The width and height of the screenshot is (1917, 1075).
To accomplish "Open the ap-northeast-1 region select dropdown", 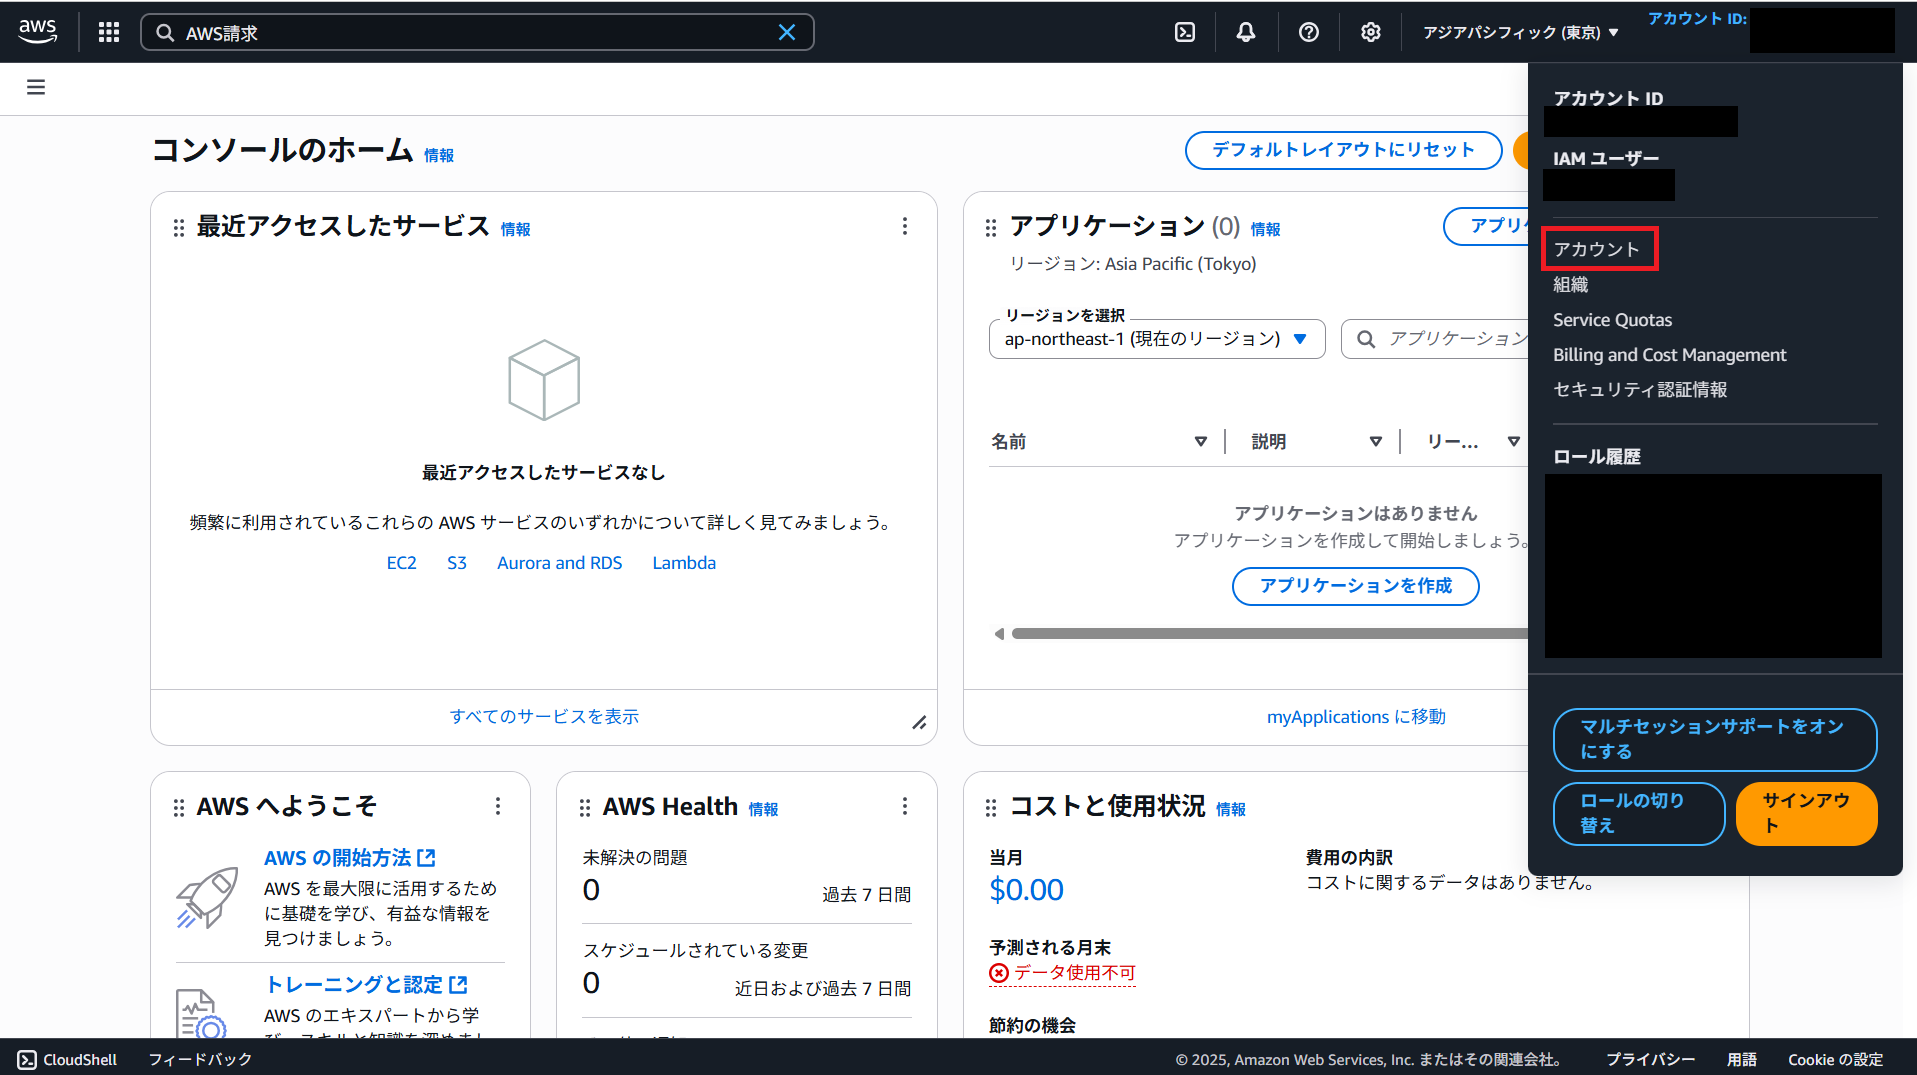I will point(1157,339).
